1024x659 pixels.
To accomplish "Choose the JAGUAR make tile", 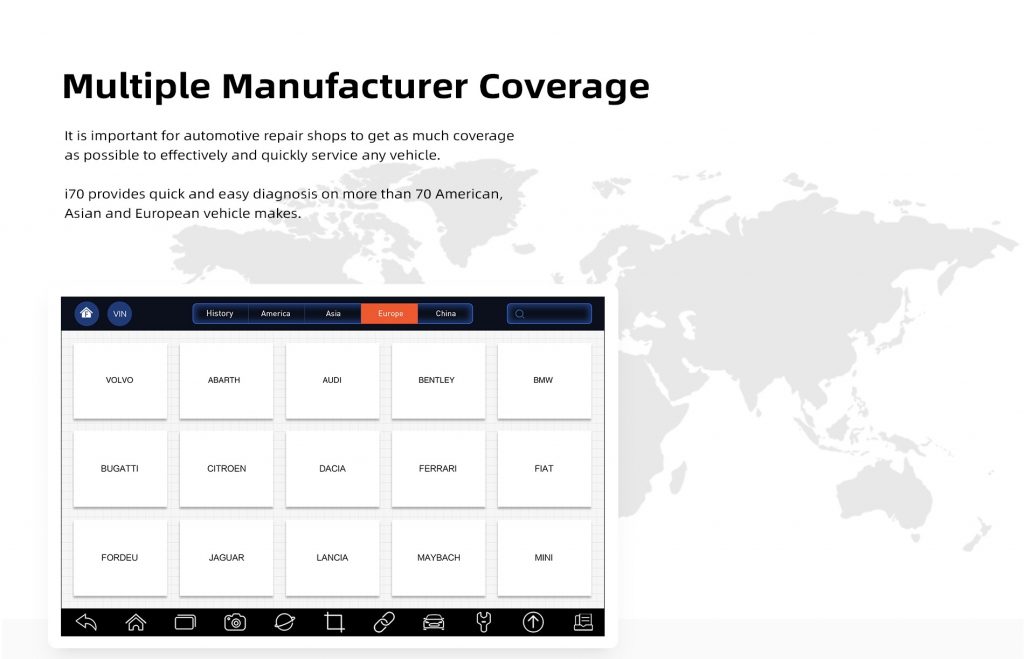I will click(226, 558).
